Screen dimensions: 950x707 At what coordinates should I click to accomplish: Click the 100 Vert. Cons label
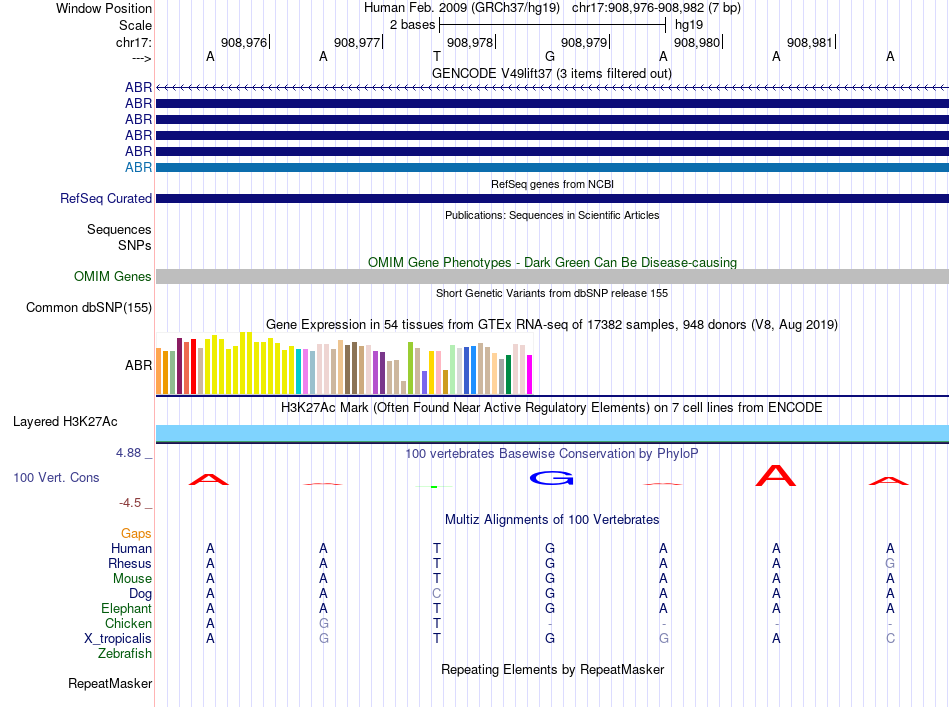(56, 477)
